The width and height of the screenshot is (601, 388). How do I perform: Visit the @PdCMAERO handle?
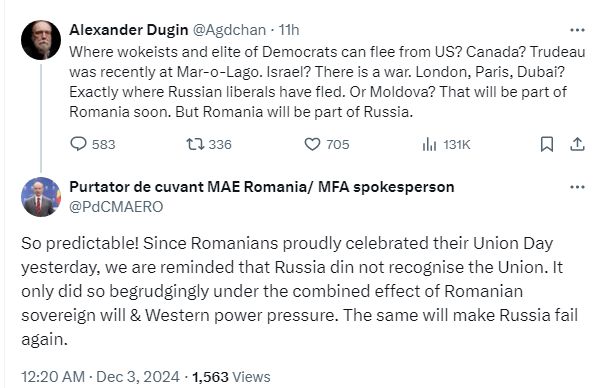tap(116, 207)
